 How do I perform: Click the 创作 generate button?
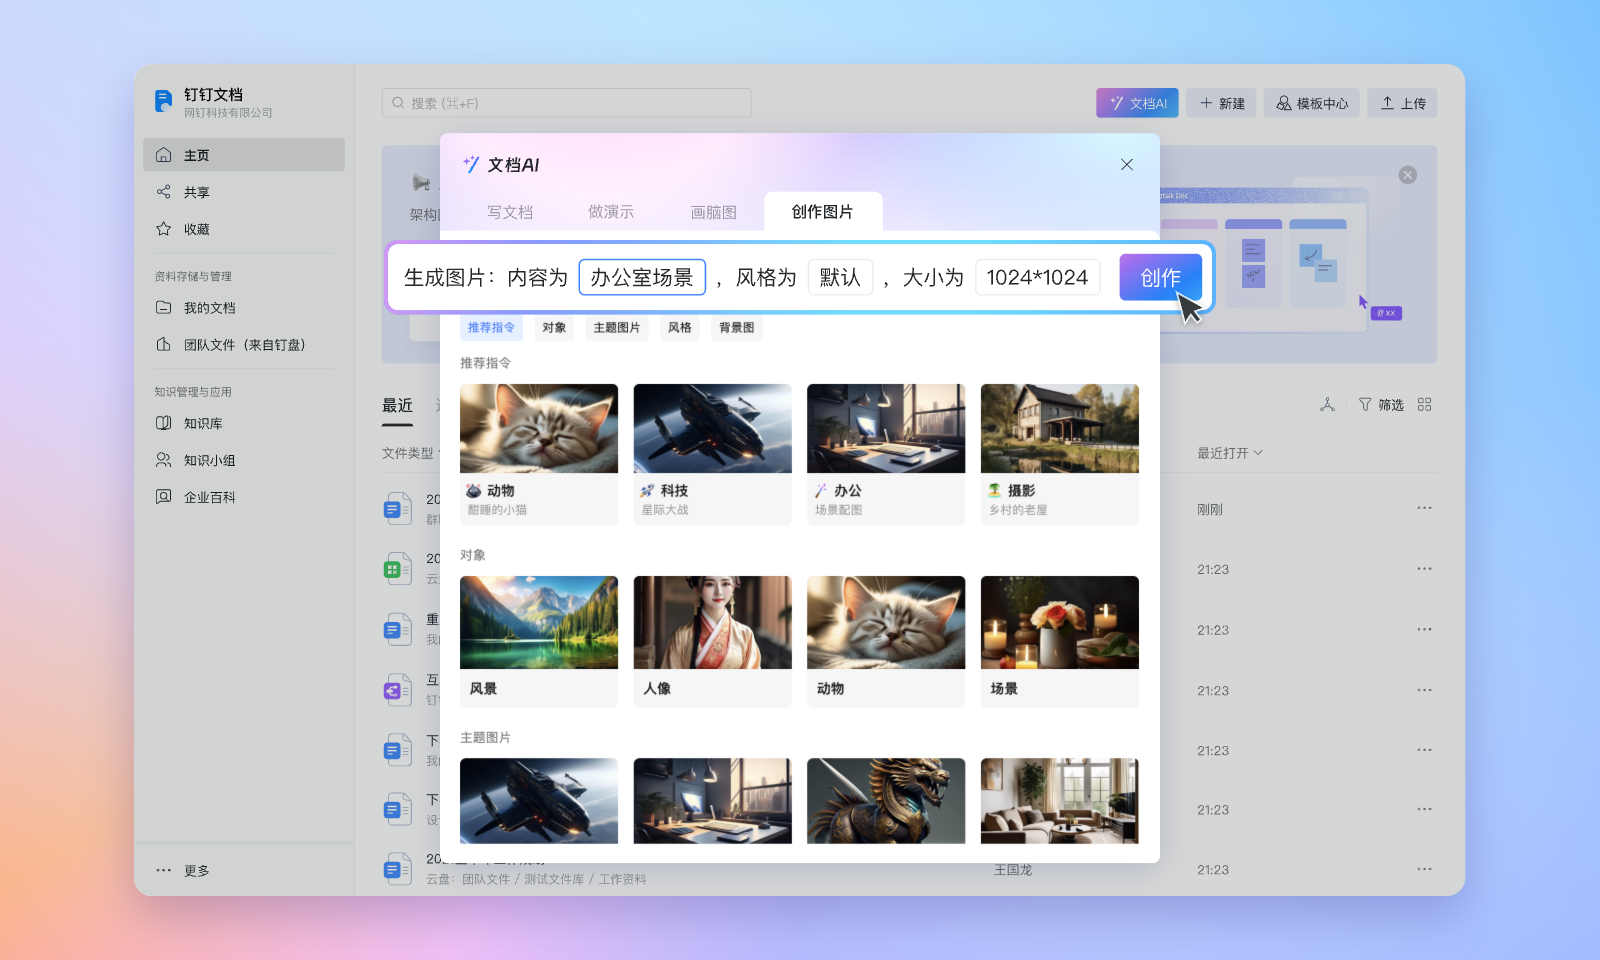(1160, 277)
